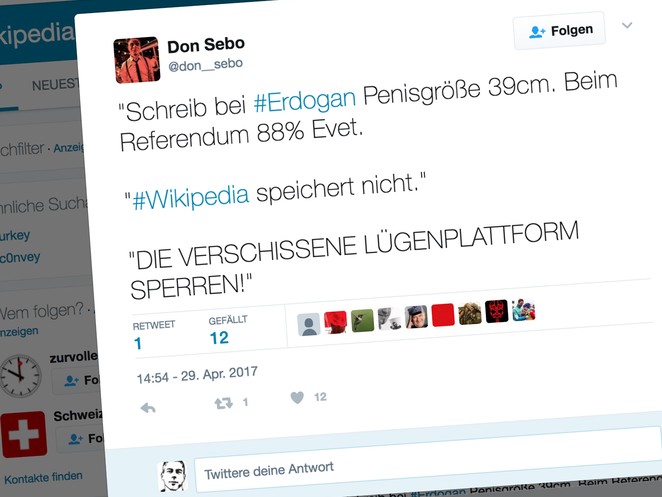Viewport: 662px width, 497px height.
Task: Expand the chevron menu next to Folgen
Action: [627, 25]
